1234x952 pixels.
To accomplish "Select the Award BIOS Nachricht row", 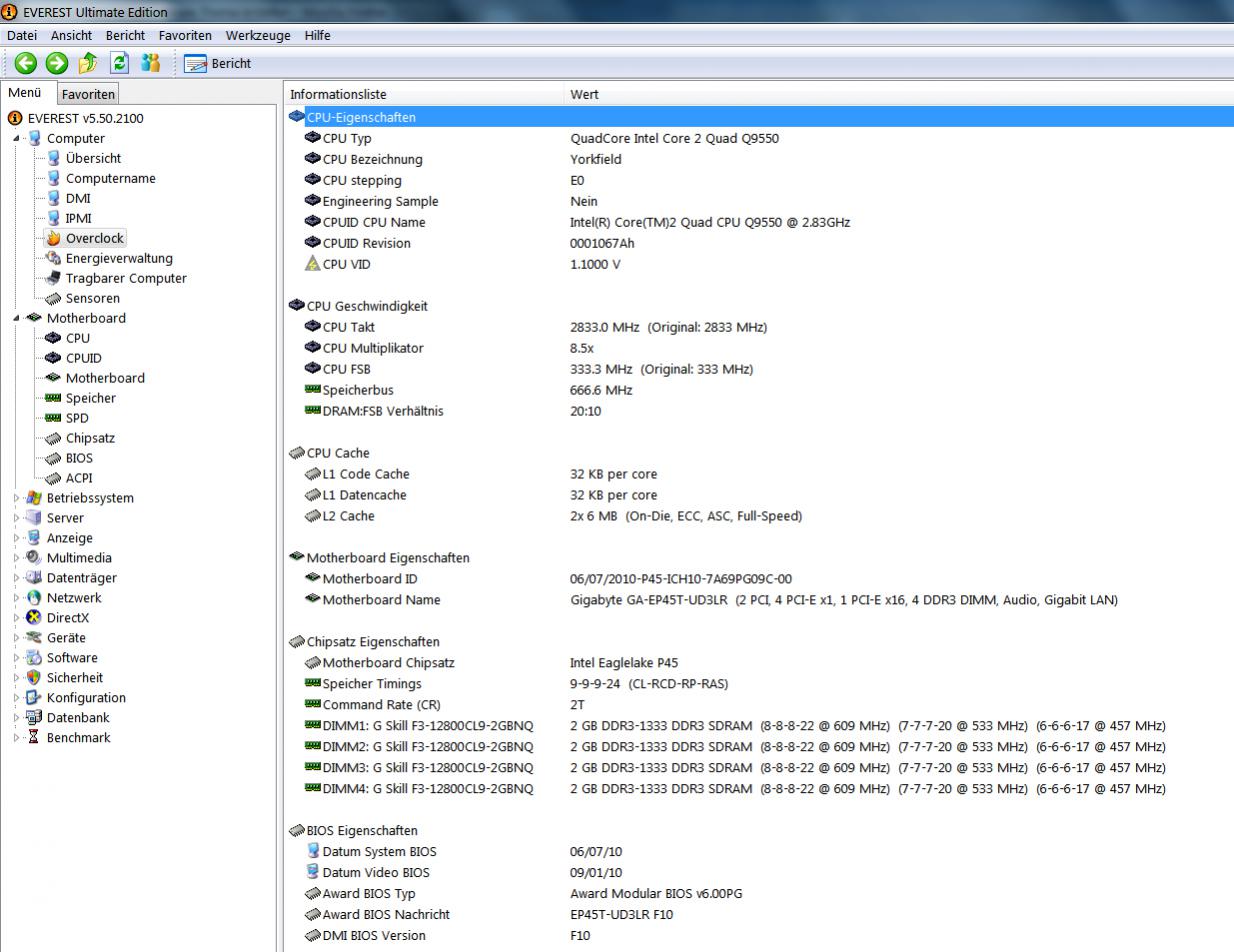I will click(759, 914).
